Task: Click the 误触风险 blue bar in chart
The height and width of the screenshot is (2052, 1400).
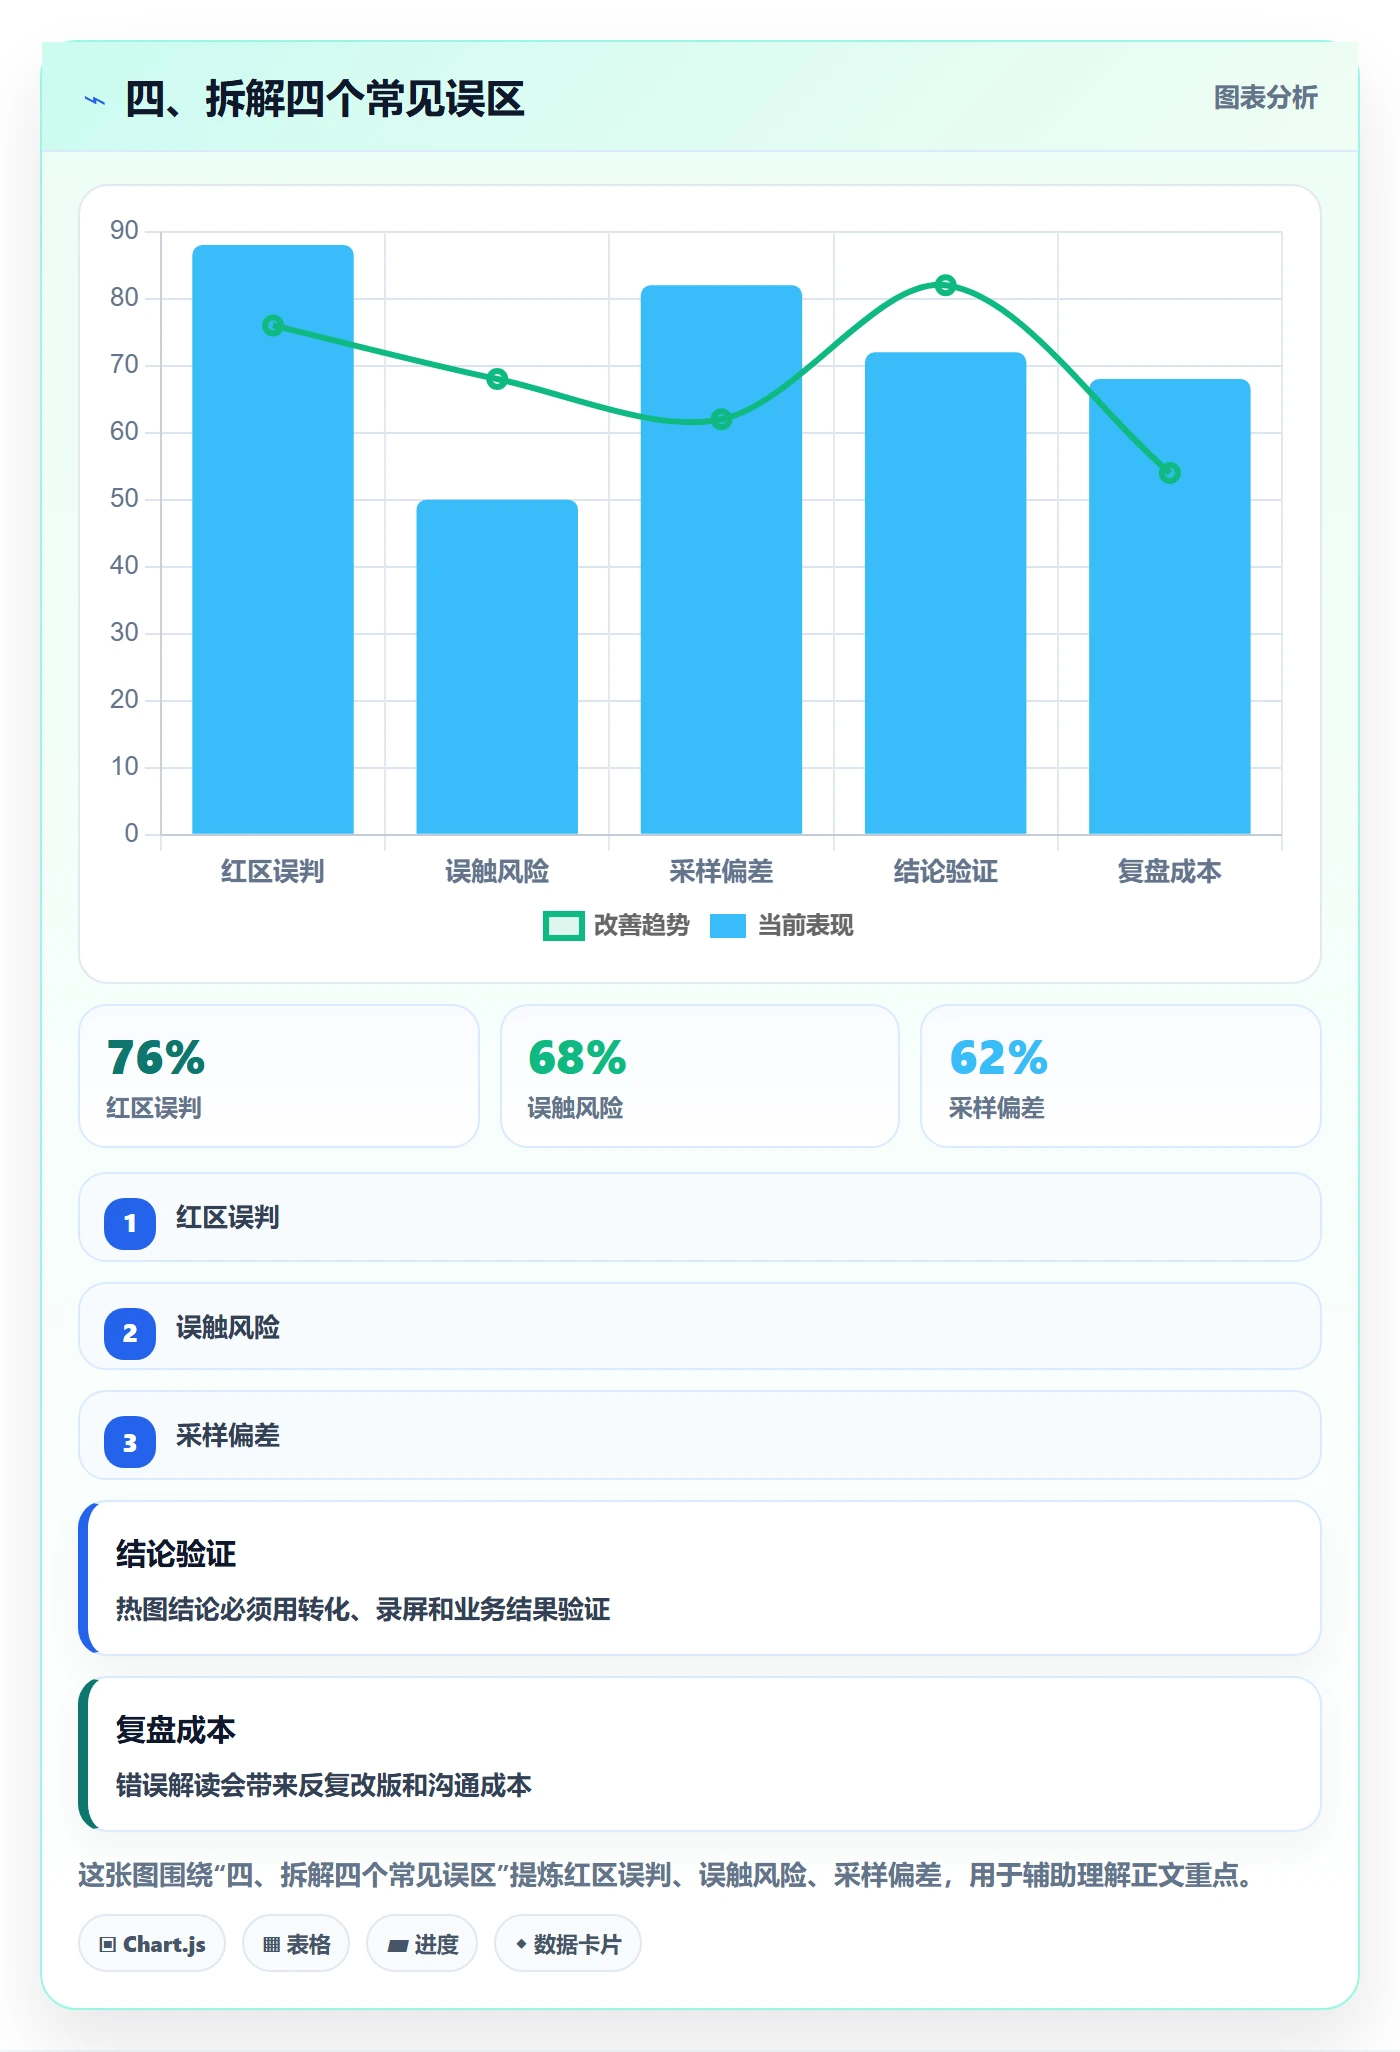Action: (x=497, y=667)
